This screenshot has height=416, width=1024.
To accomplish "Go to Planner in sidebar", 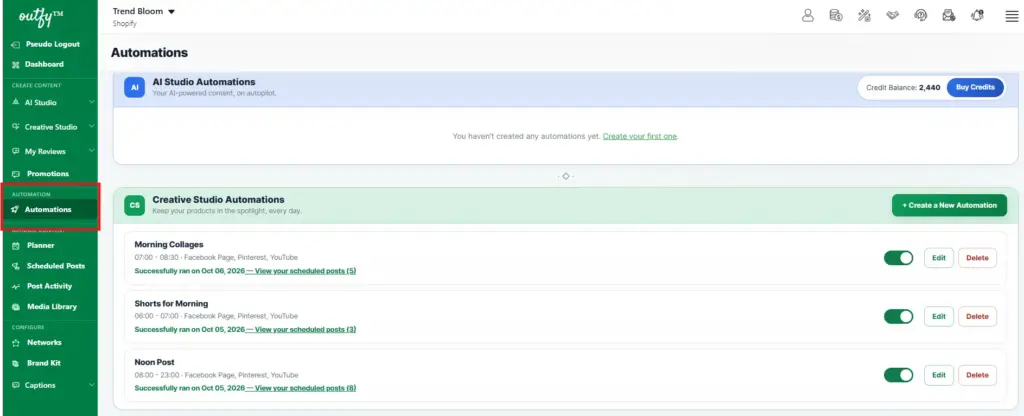I will coord(40,246).
